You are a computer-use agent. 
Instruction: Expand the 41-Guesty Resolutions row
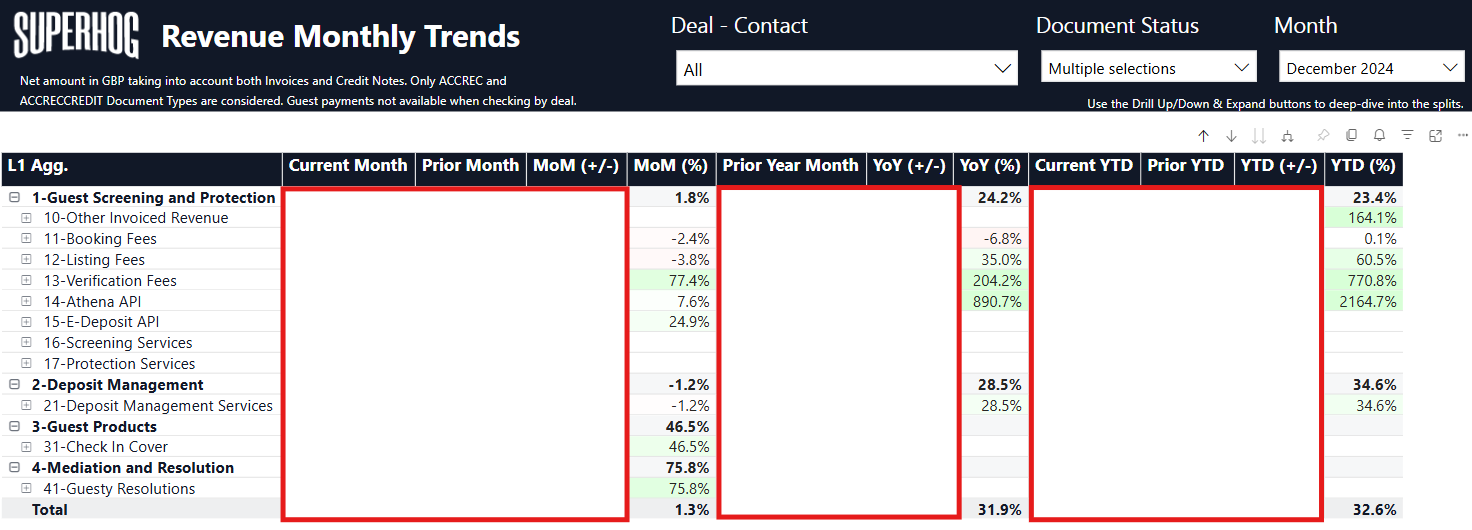pos(27,489)
